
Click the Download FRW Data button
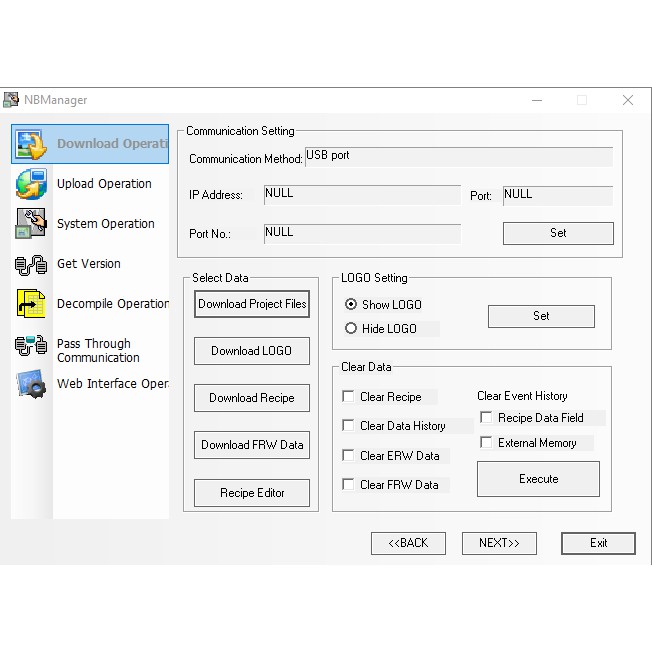point(252,445)
